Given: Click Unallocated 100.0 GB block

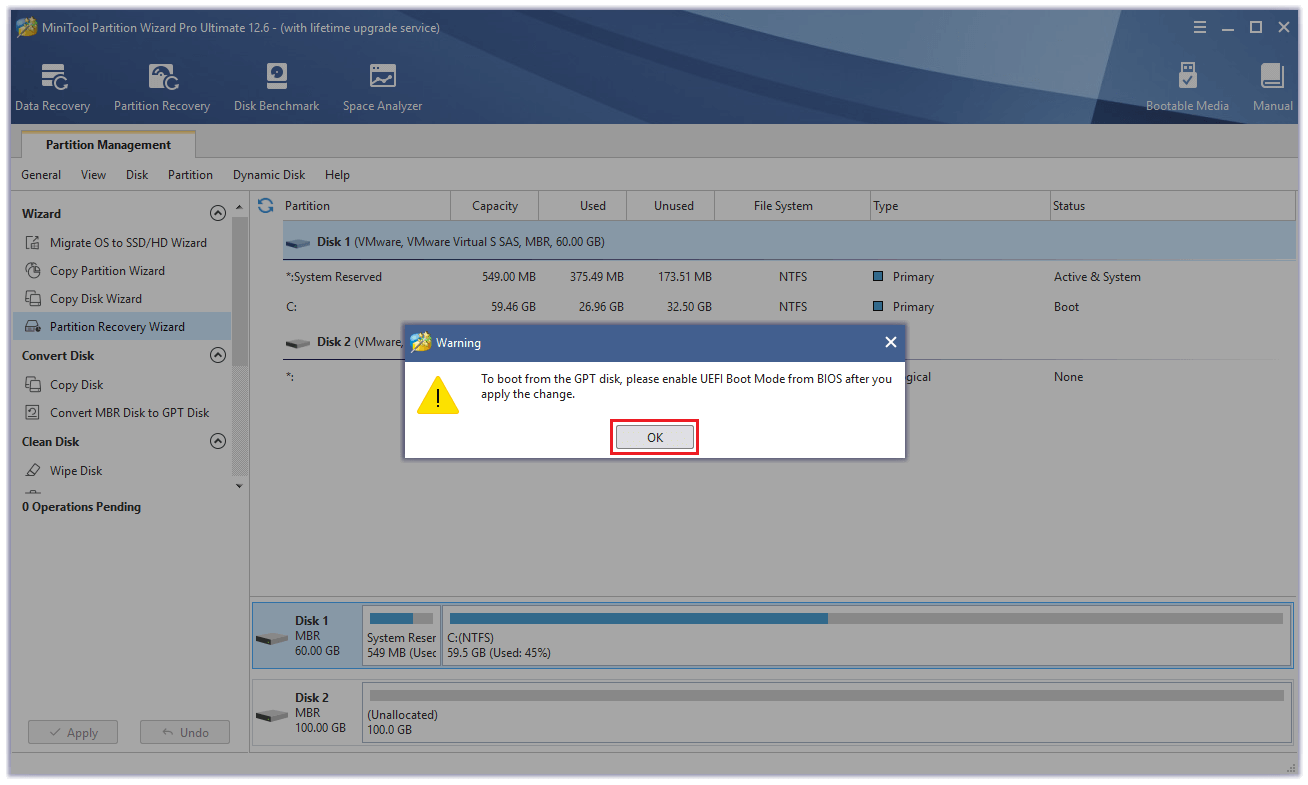Looking at the screenshot, I should [x=826, y=712].
